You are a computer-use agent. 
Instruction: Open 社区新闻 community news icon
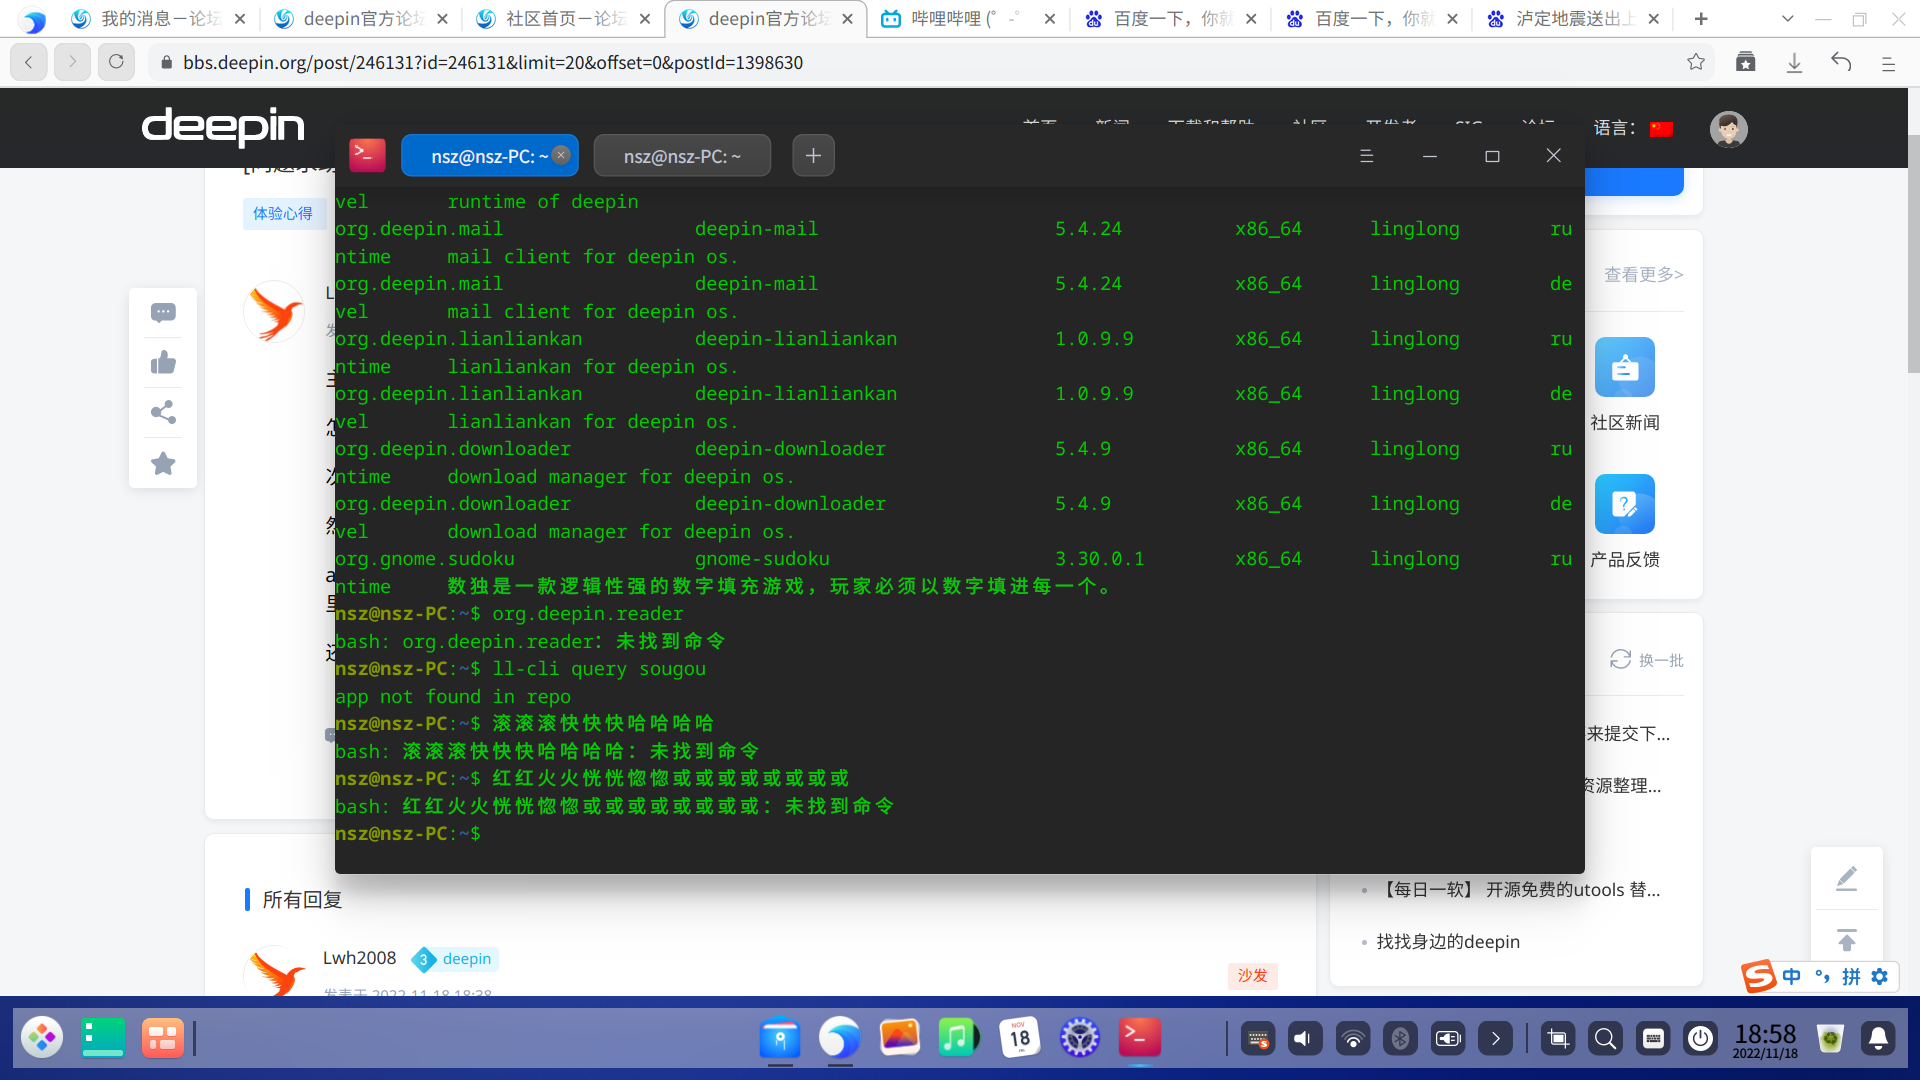(x=1624, y=368)
